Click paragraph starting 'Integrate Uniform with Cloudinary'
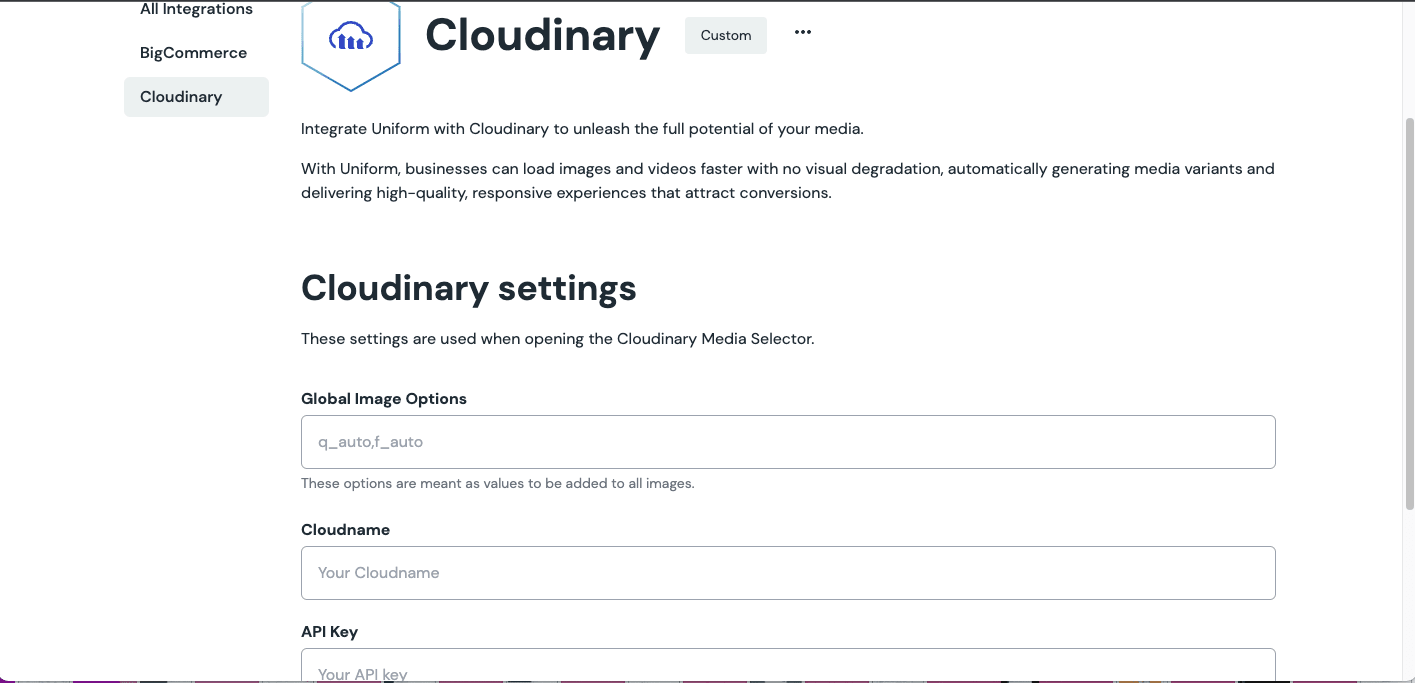The width and height of the screenshot is (1415, 683). (x=582, y=129)
